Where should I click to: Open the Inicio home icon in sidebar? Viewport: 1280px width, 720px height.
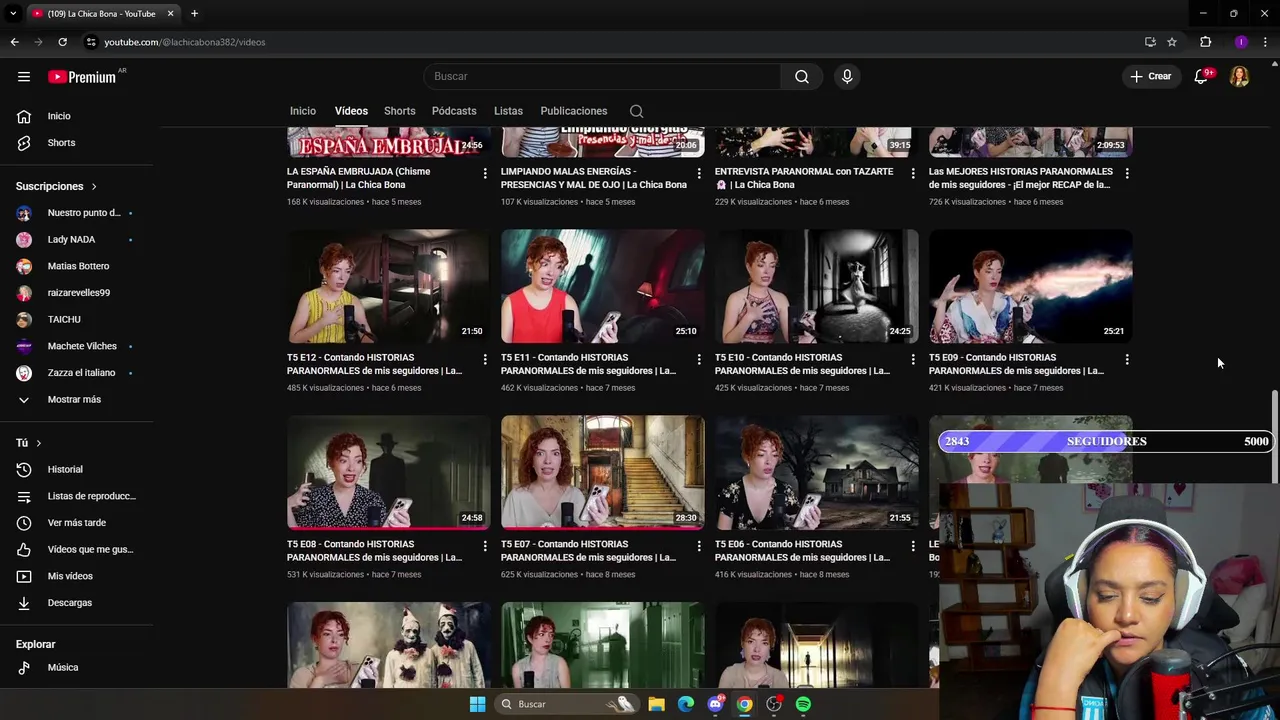(x=24, y=116)
